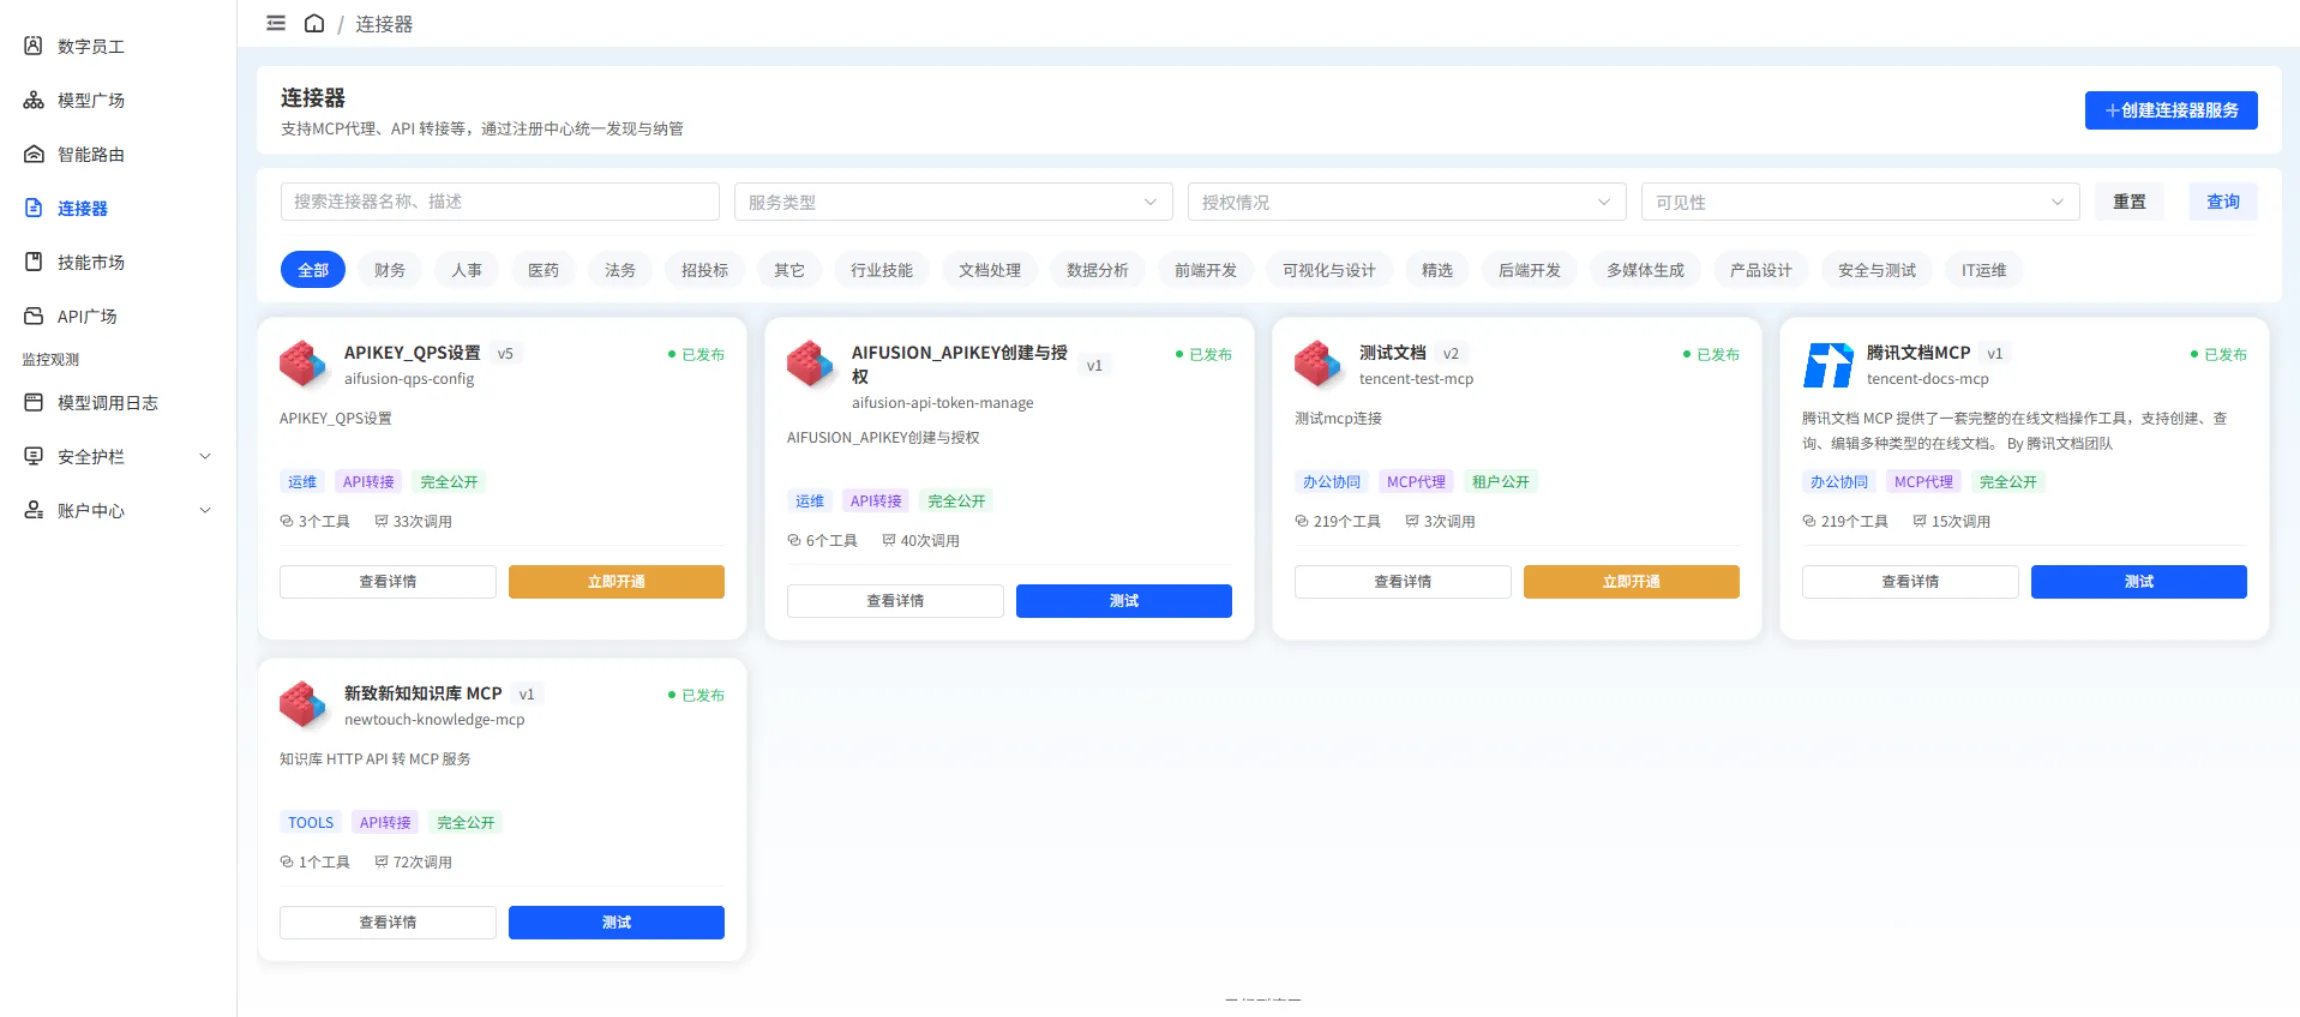
Task: Go to home via breadcrumb house icon
Action: [x=314, y=23]
